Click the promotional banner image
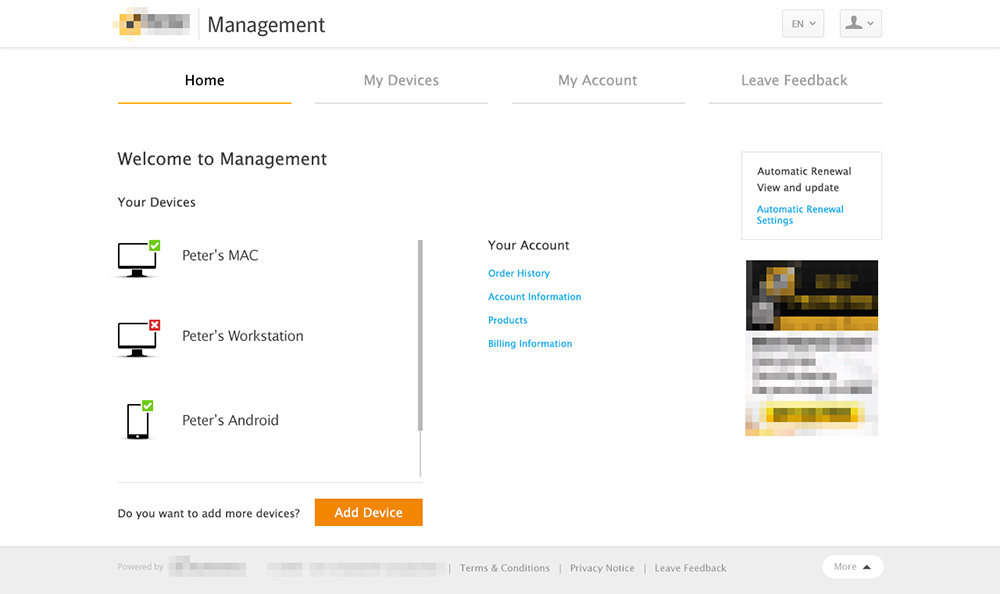1000x594 pixels. click(x=812, y=348)
